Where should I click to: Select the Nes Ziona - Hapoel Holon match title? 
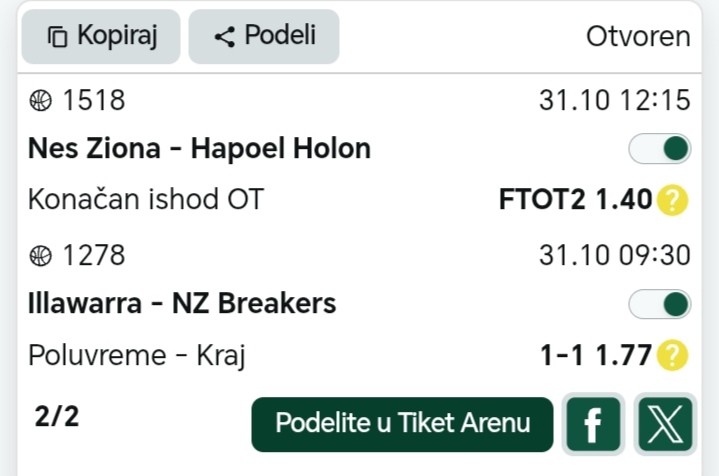pyautogui.click(x=199, y=149)
